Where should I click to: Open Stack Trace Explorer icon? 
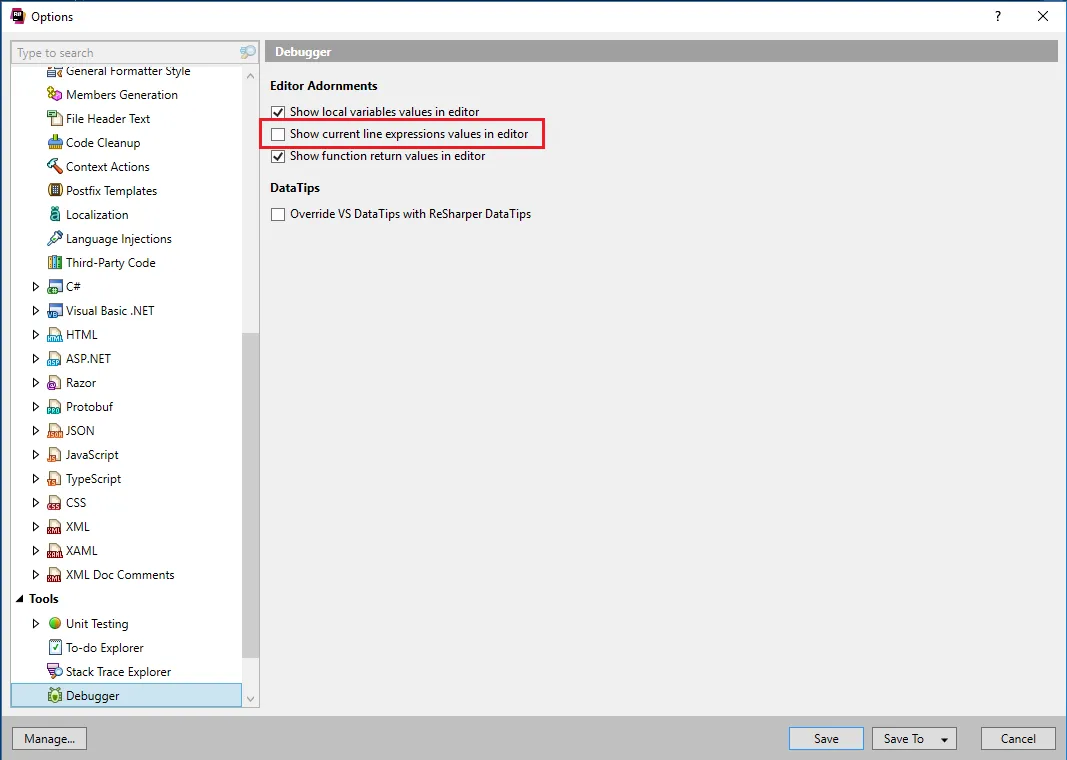pos(54,672)
